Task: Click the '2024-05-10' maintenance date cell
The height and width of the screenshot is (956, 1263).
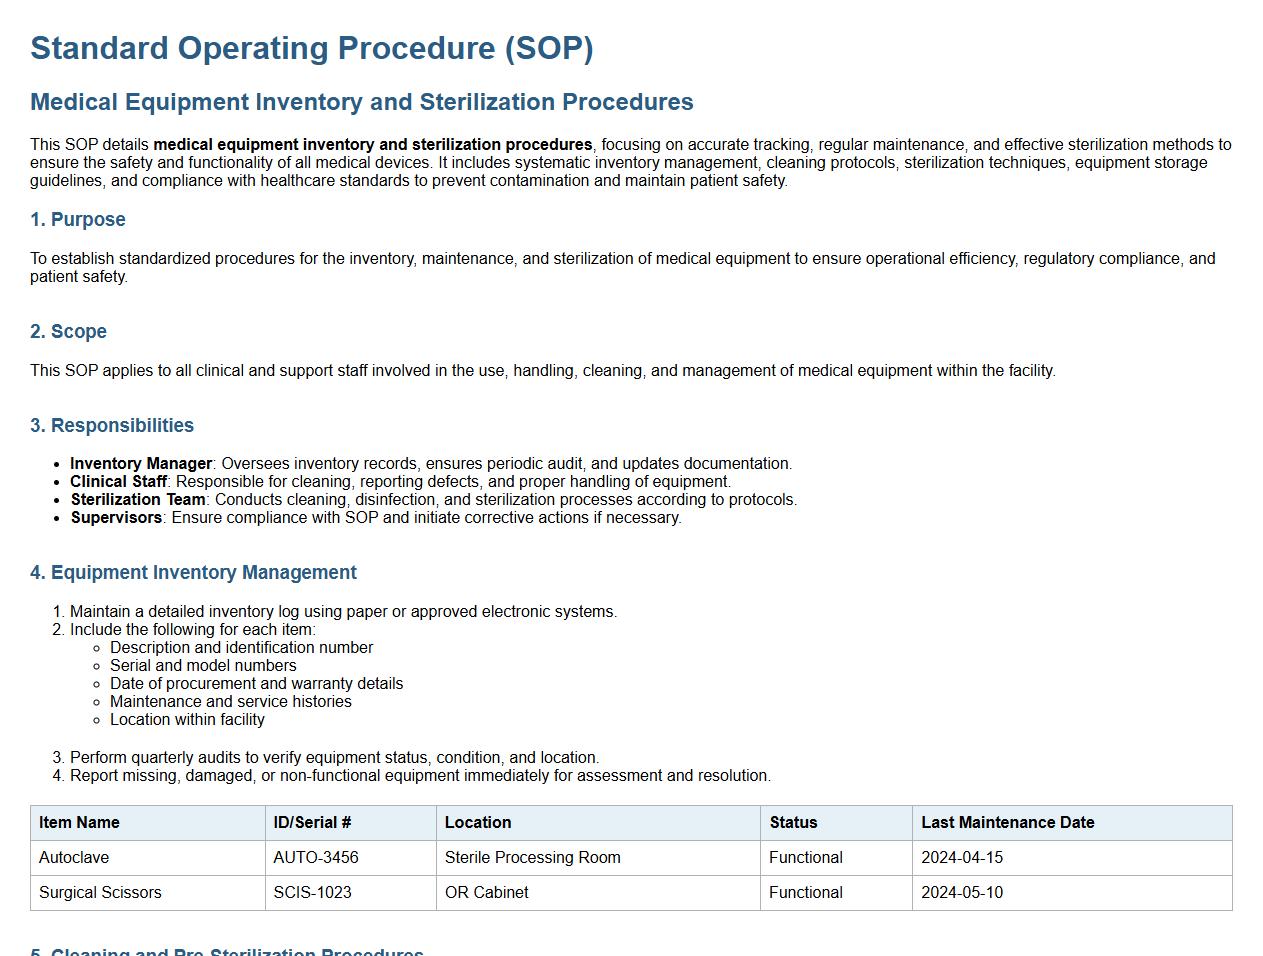Action: click(961, 893)
